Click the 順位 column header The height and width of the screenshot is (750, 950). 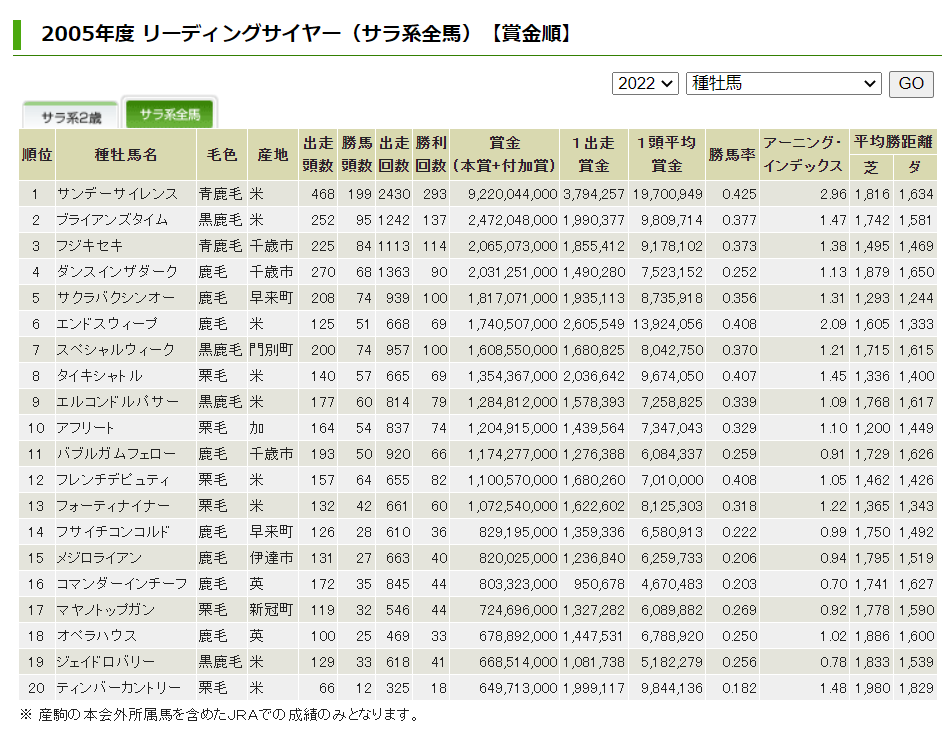point(37,154)
